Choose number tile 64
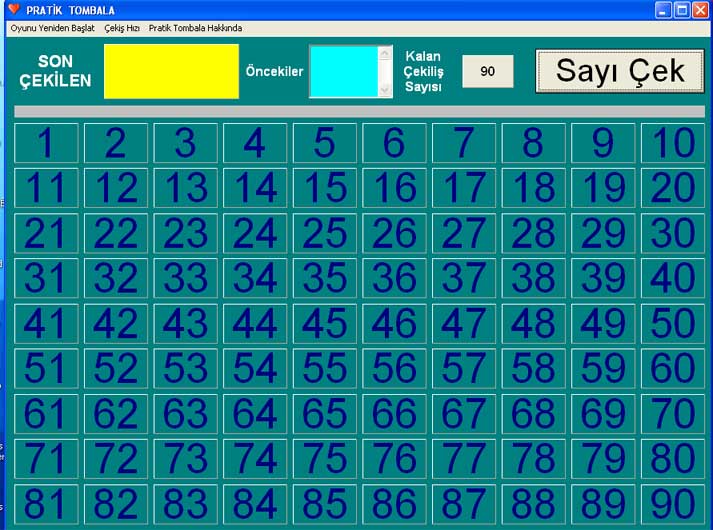The height and width of the screenshot is (530, 713). [x=255, y=414]
